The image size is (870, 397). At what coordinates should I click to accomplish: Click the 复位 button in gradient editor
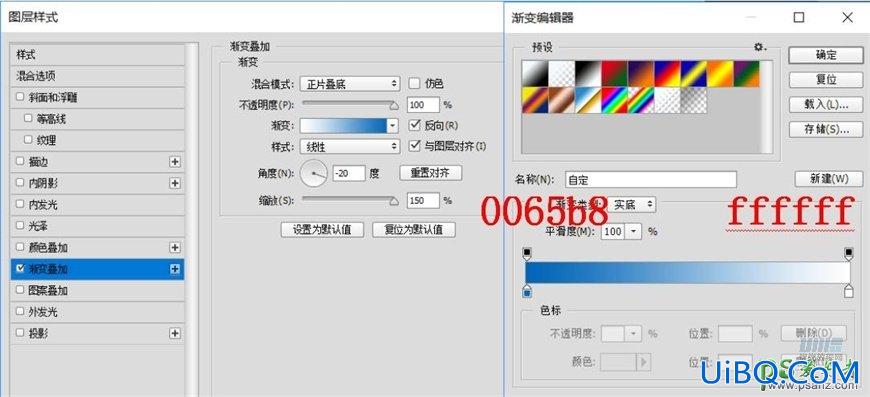[826, 79]
